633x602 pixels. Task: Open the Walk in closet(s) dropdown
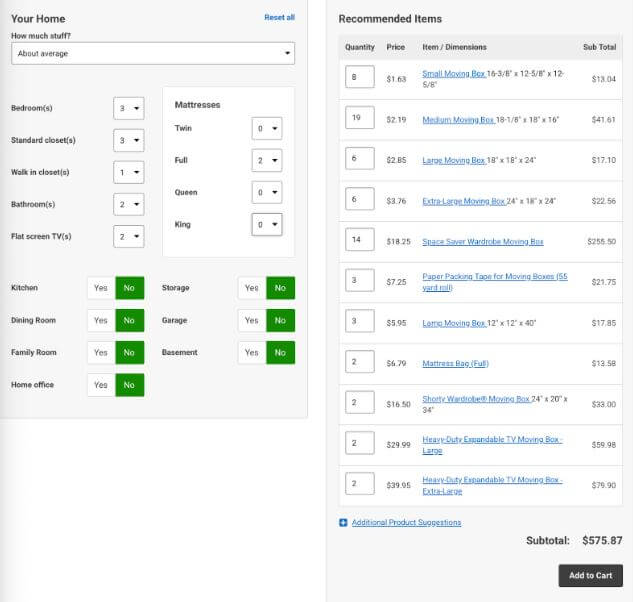click(x=128, y=173)
